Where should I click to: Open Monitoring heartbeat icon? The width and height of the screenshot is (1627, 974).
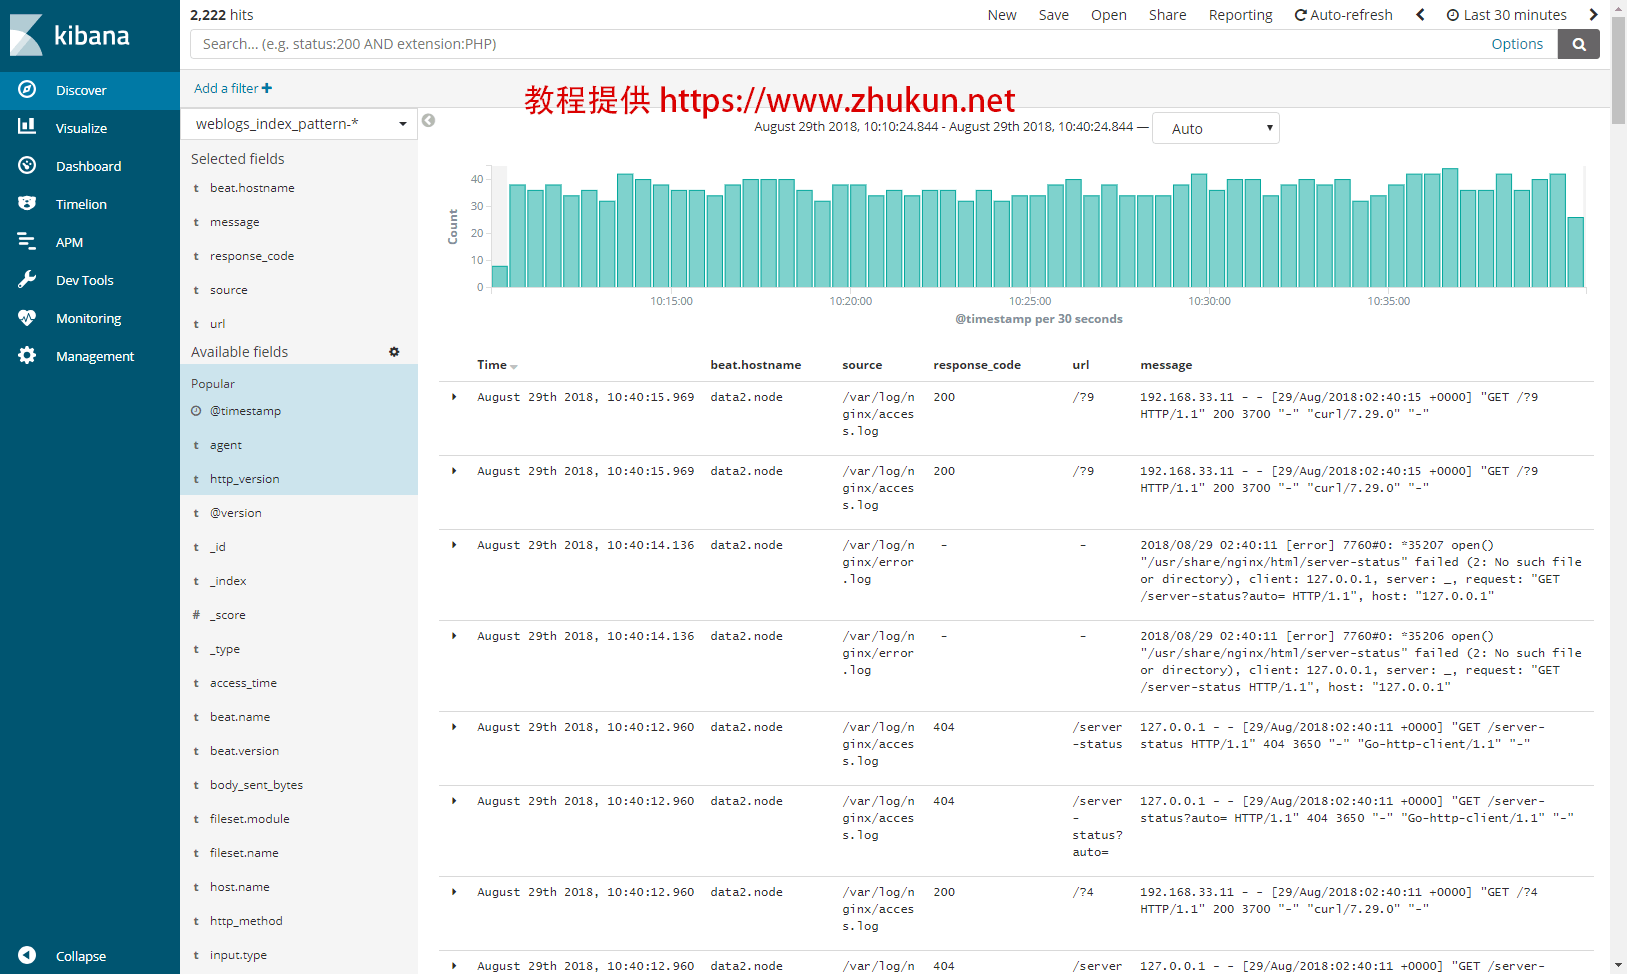[x=27, y=318]
